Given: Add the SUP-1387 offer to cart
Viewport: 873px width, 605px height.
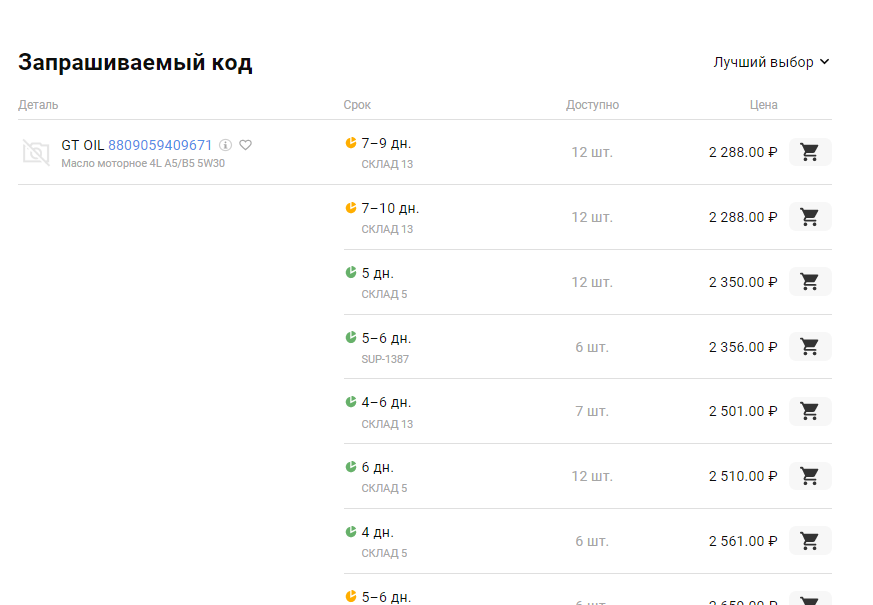Looking at the screenshot, I should [810, 347].
